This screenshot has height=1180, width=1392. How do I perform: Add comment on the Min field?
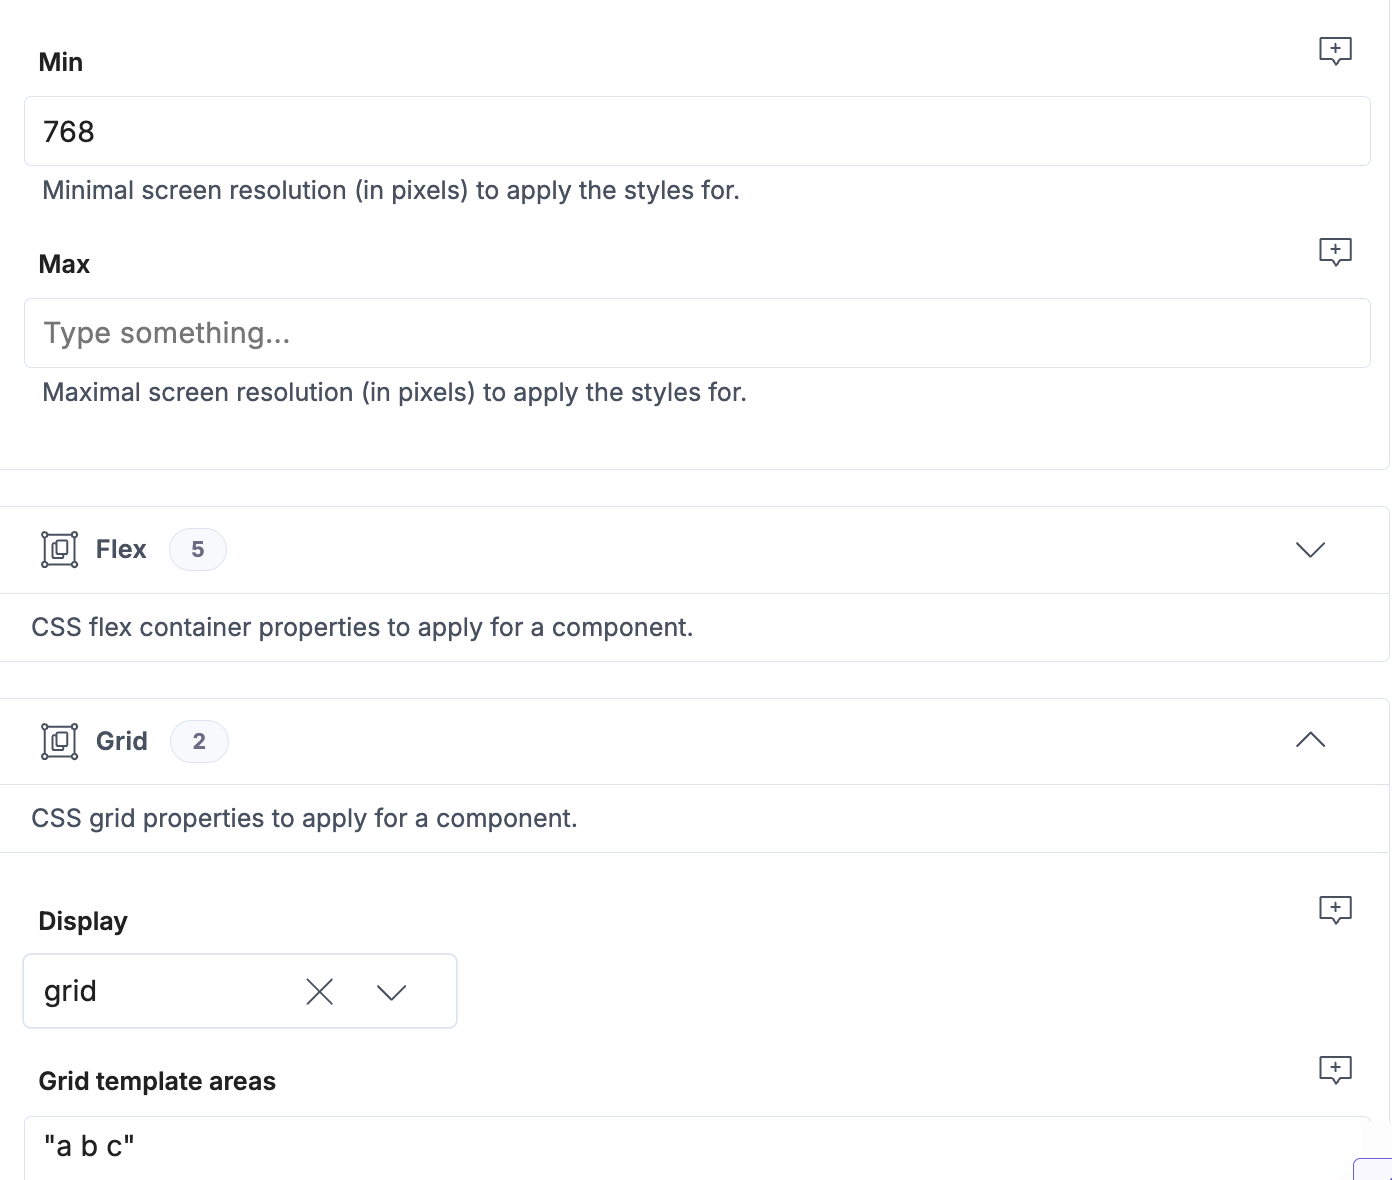pos(1335,50)
